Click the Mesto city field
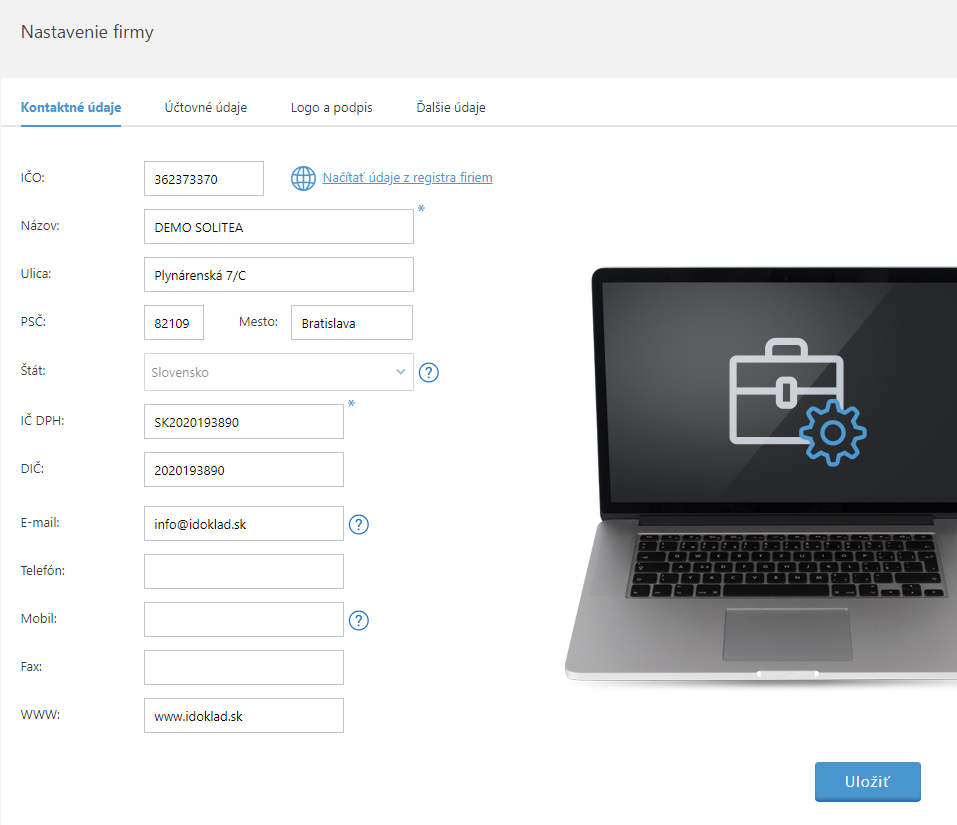Viewport: 957px width, 825px height. [351, 323]
